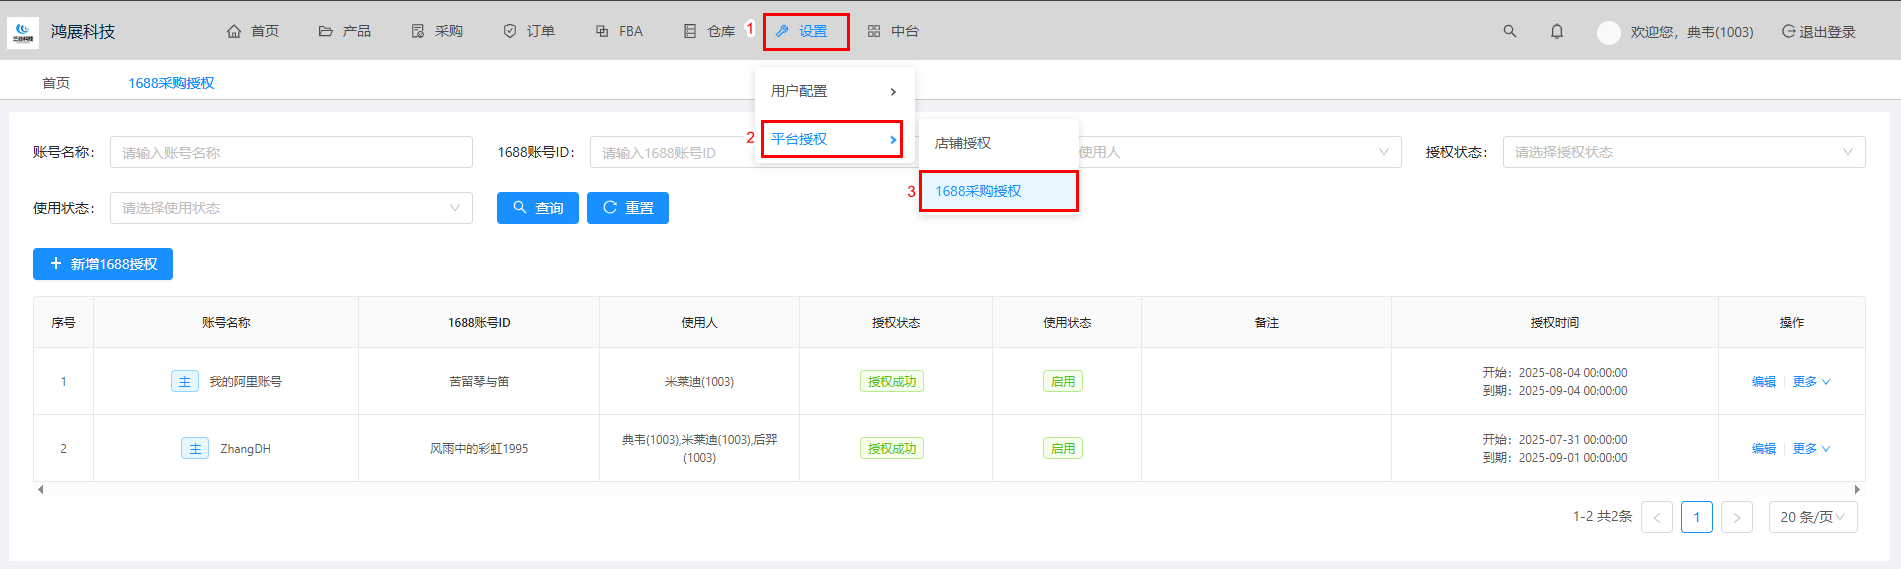Screen dimensions: 1901x569
Task: Open the notification bell
Action: point(1557,31)
